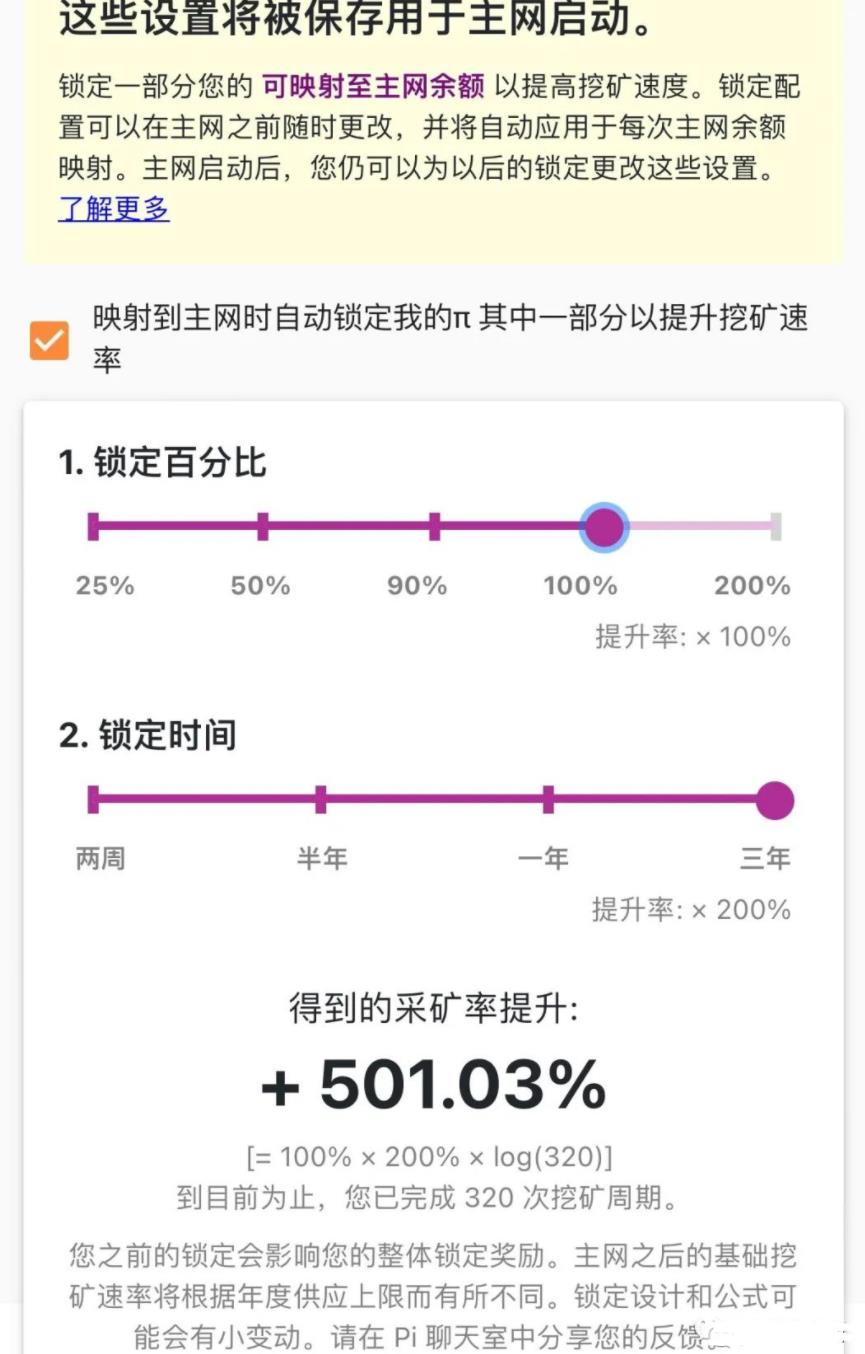Set lockup percentage to 50% tick

263,526
